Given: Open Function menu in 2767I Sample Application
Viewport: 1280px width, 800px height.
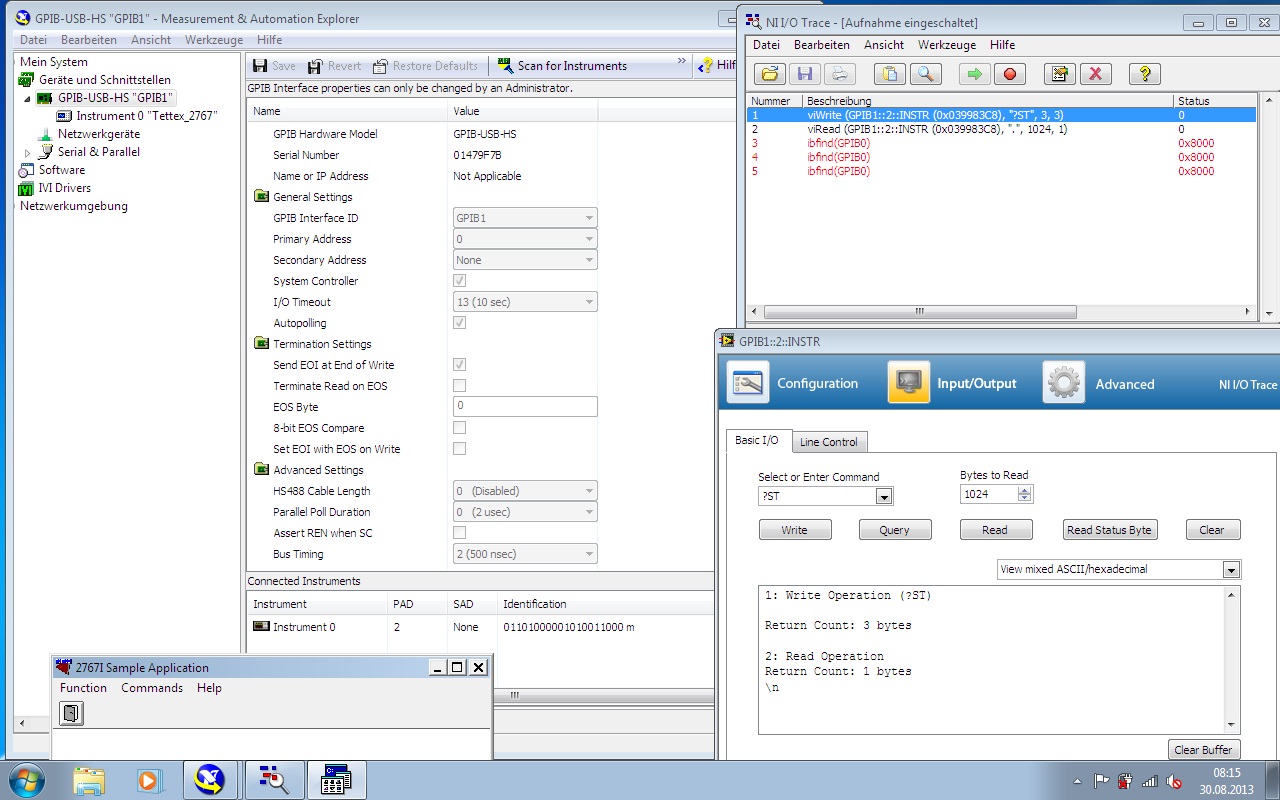Looking at the screenshot, I should 83,688.
